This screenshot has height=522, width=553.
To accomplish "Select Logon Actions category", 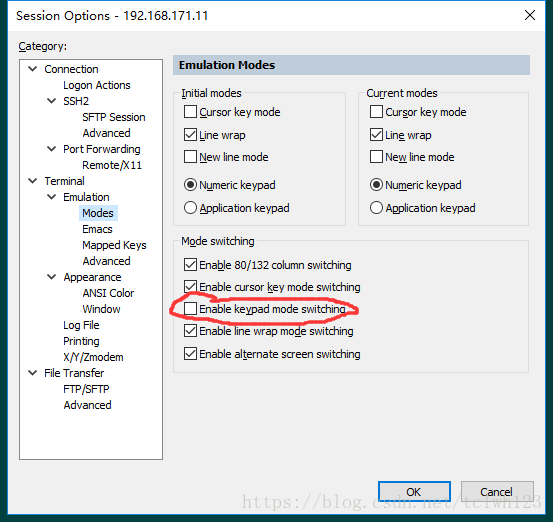I will (x=97, y=85).
